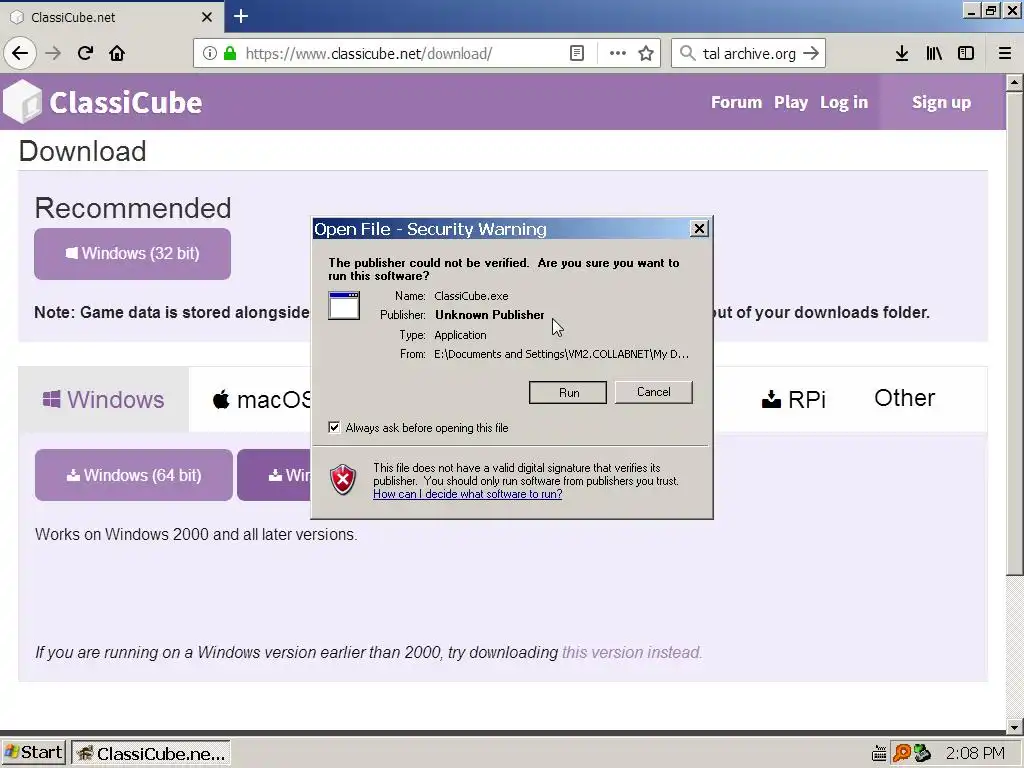Click Run in the Security Warning dialog
Screen dimensions: 1024x768
click(568, 392)
